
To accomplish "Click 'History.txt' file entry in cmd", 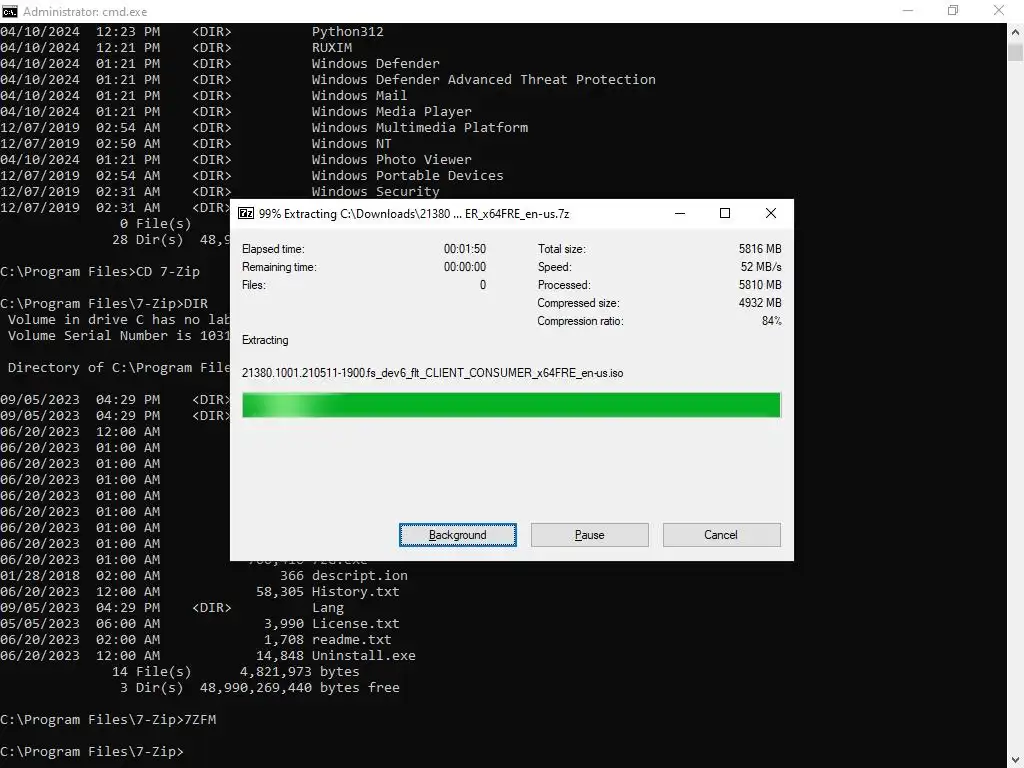I will [x=355, y=592].
